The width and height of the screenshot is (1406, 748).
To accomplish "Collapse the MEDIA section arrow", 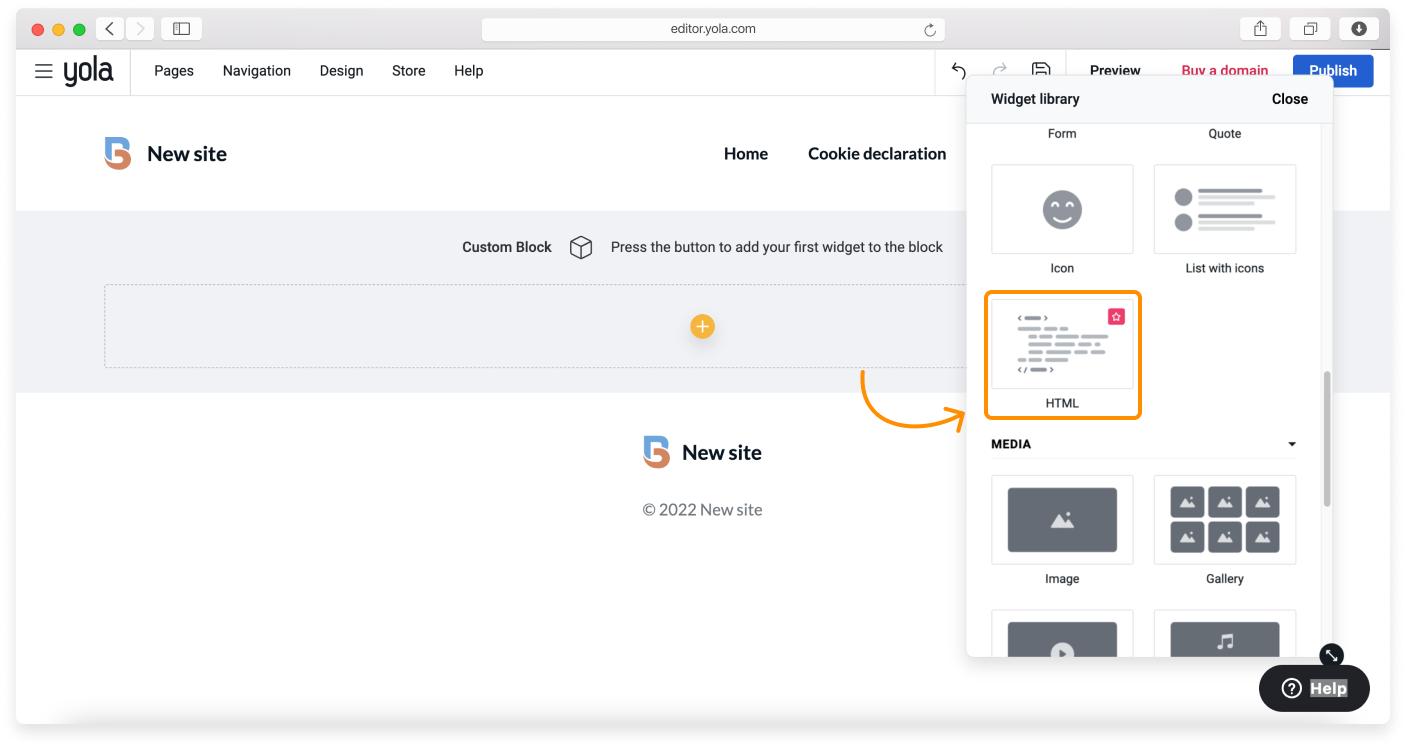I will (1292, 444).
